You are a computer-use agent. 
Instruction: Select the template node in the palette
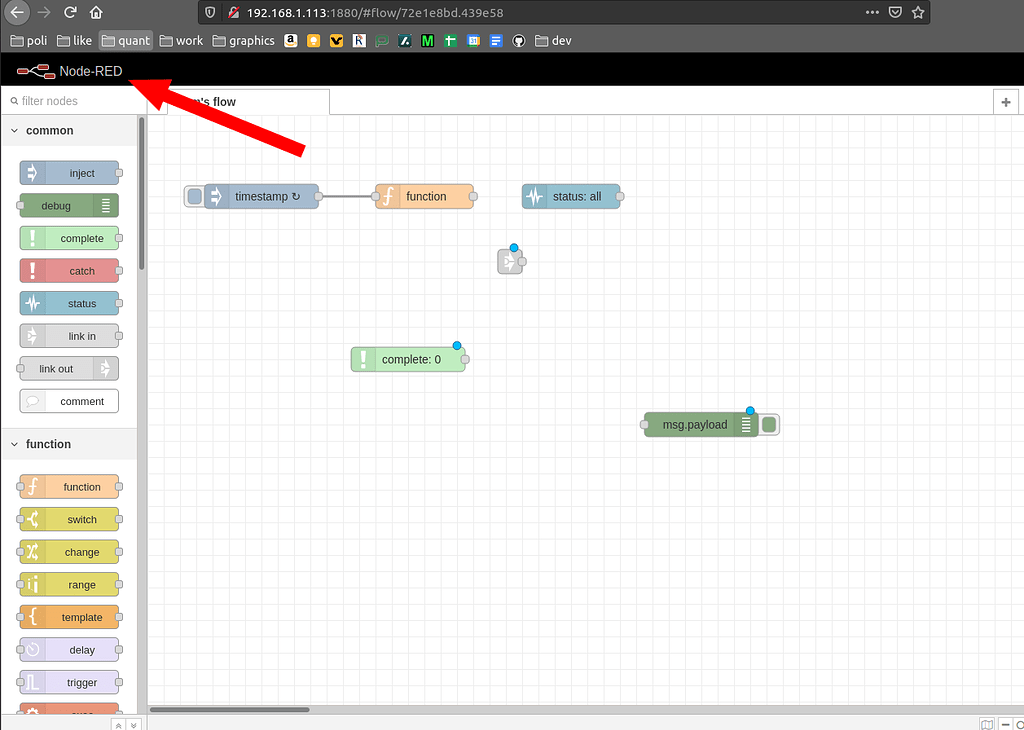(69, 617)
